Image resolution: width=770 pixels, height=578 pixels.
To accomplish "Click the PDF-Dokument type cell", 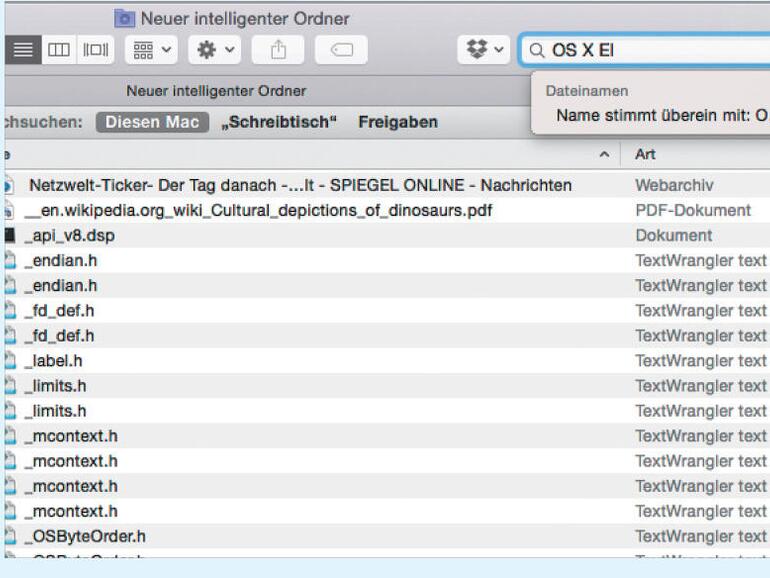I will tap(693, 211).
